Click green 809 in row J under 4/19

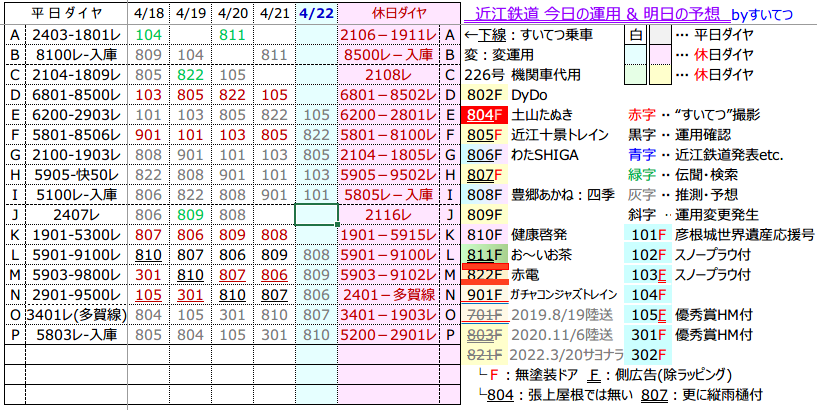[x=190, y=215]
